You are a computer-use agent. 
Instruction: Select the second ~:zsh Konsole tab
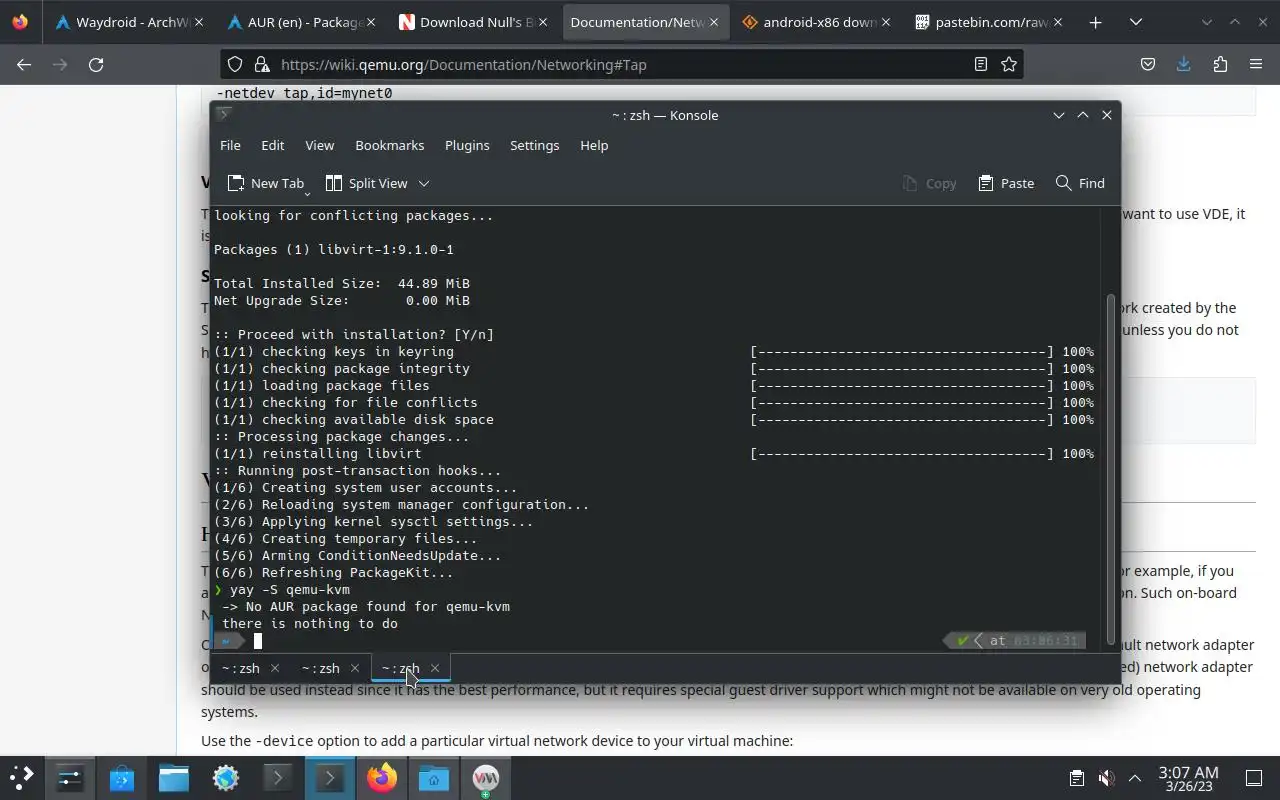(320, 668)
